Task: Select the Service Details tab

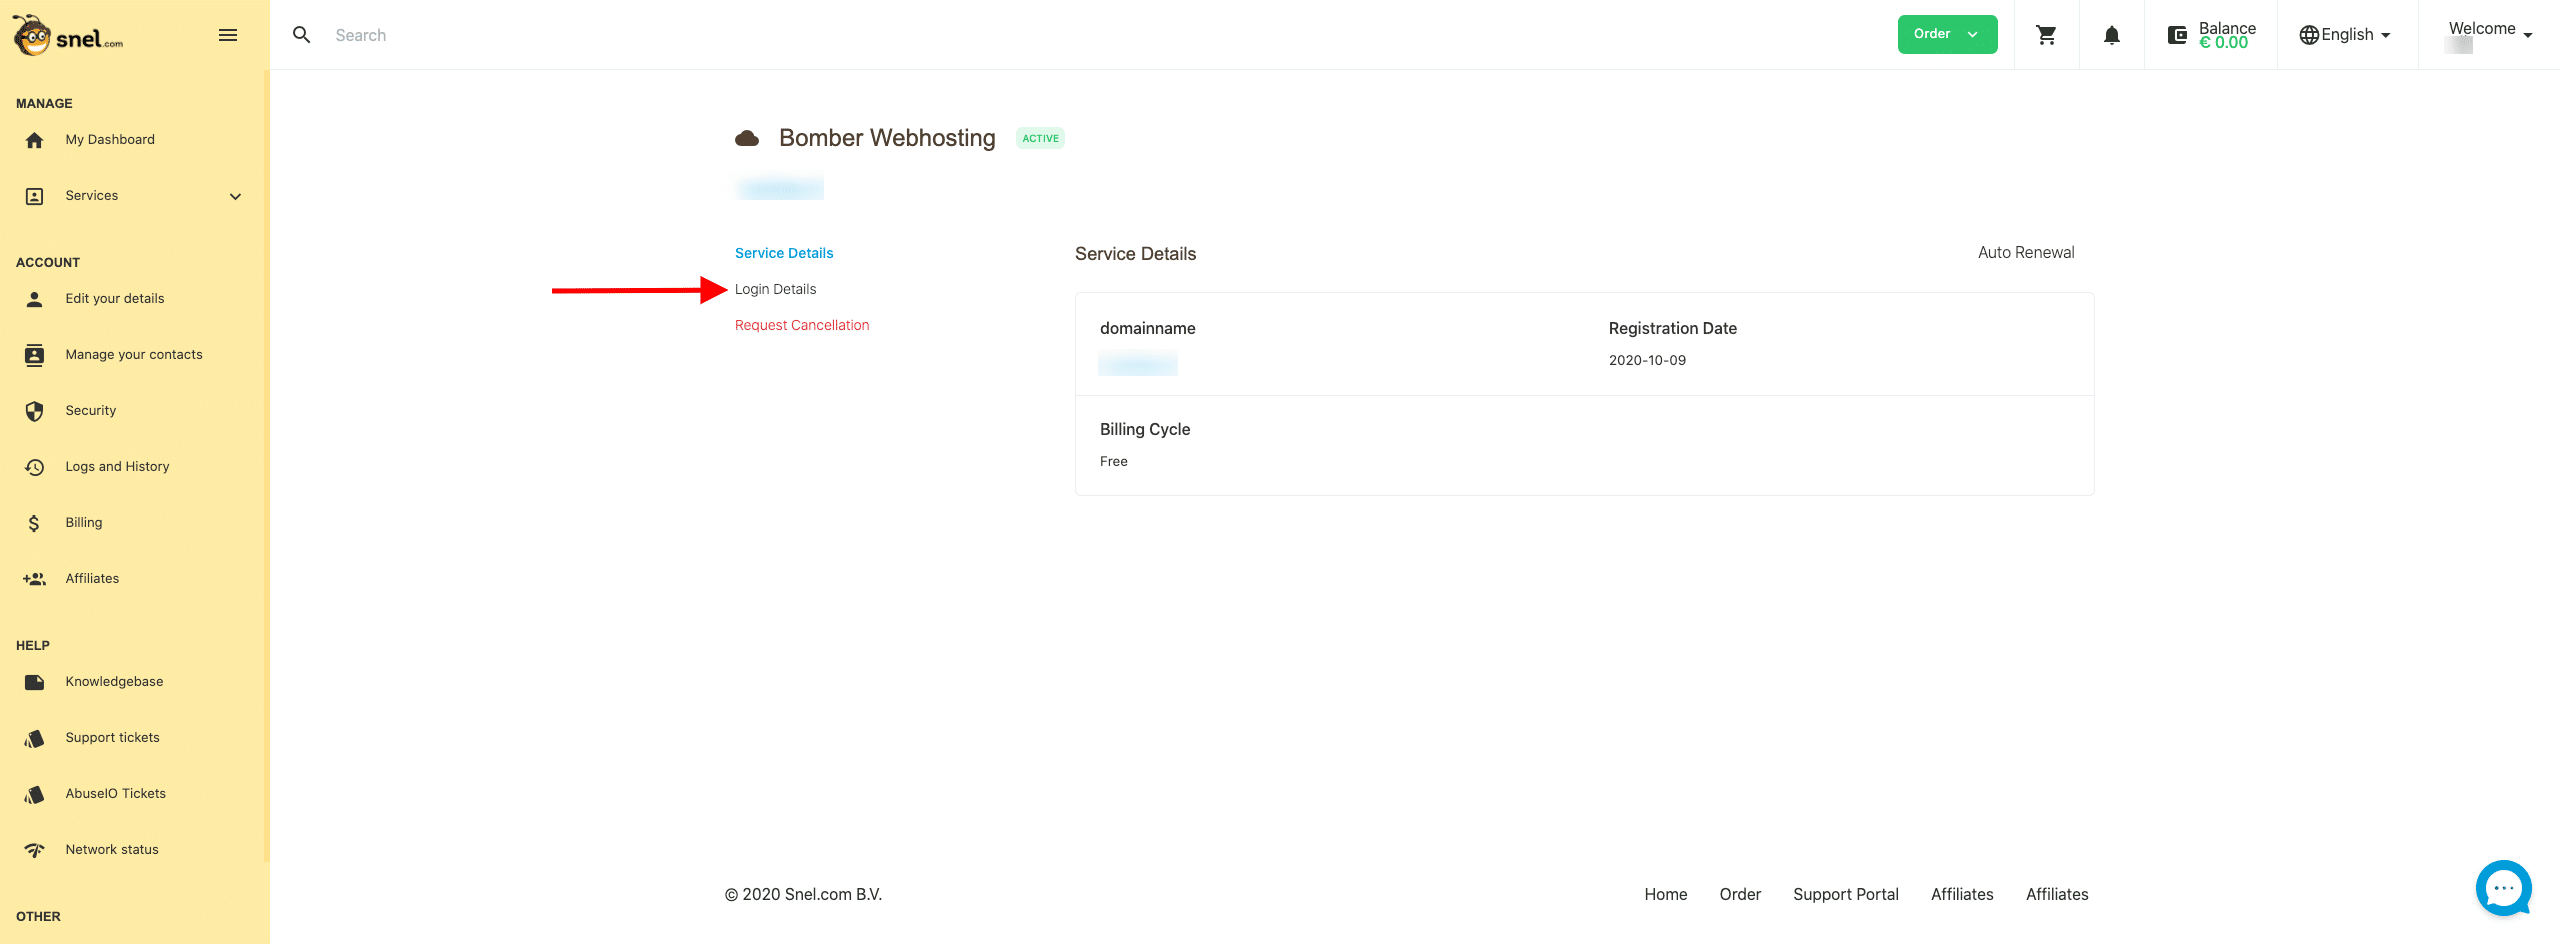Action: tap(784, 253)
